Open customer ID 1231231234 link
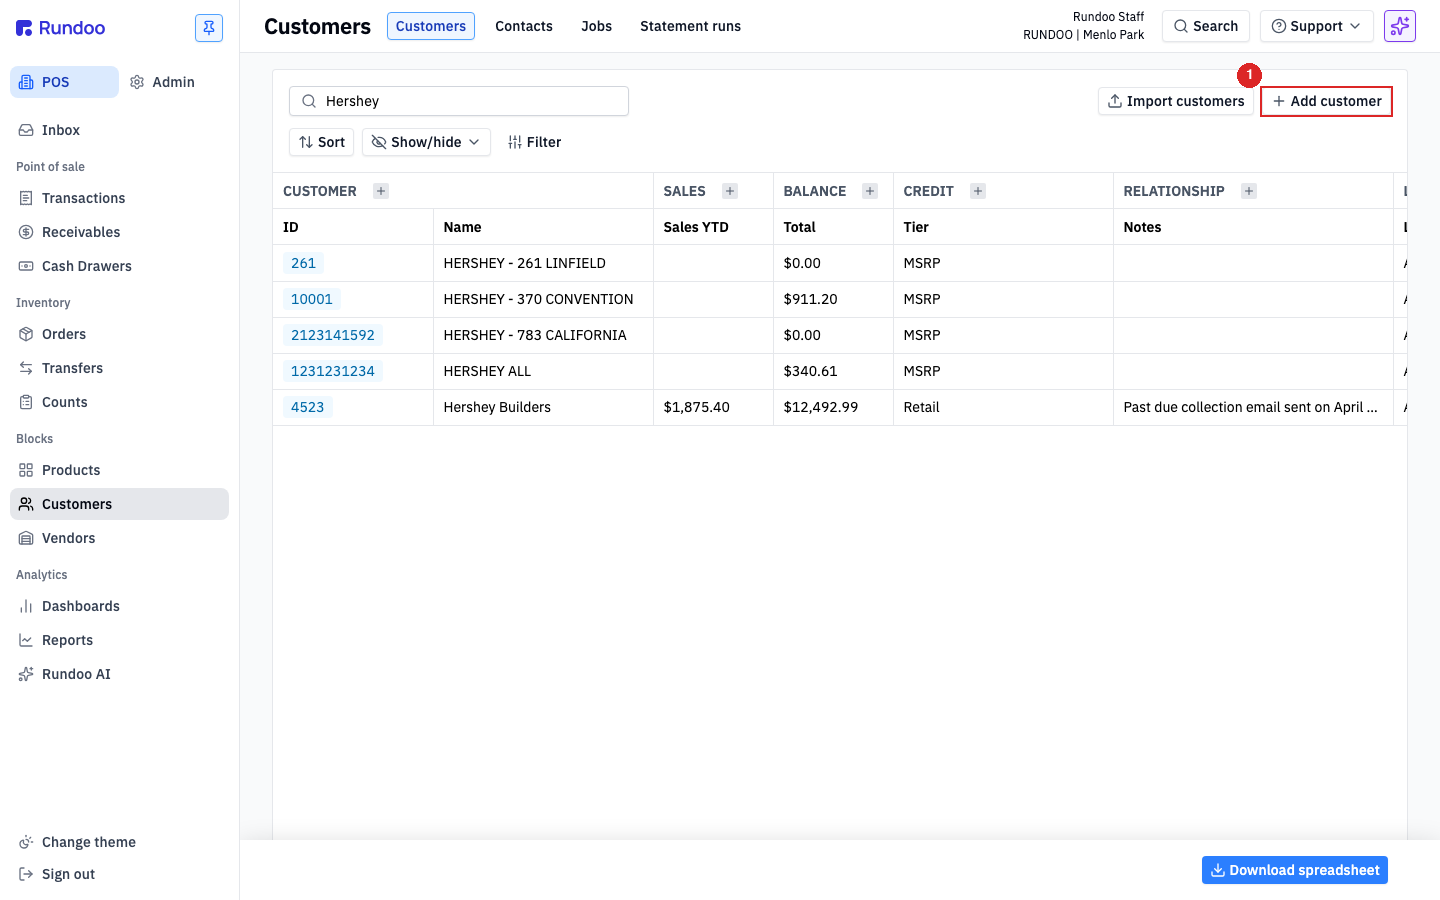Viewport: 1440px width, 900px height. [x=333, y=371]
